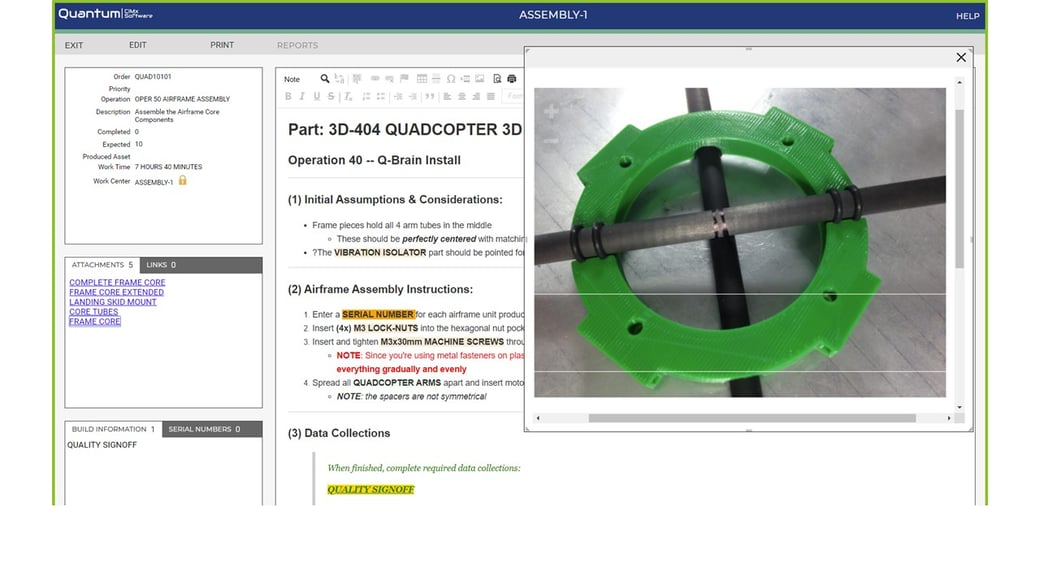Click the black Print icon in editor toolbar
Viewport: 1040px width, 585px height.
[512, 79]
